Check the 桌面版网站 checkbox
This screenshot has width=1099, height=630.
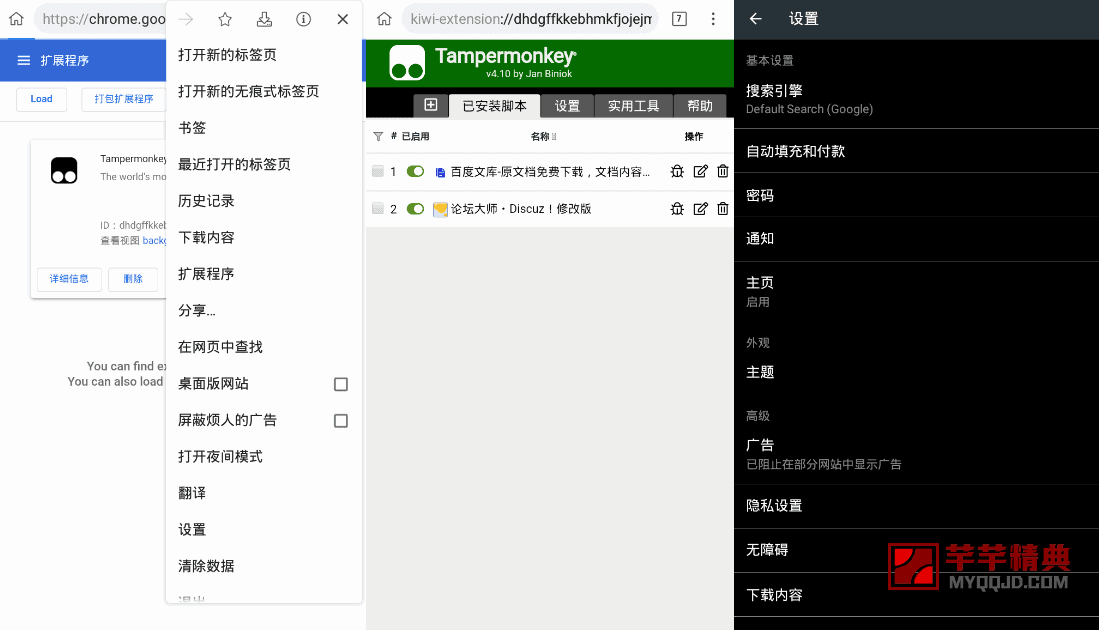[341, 384]
